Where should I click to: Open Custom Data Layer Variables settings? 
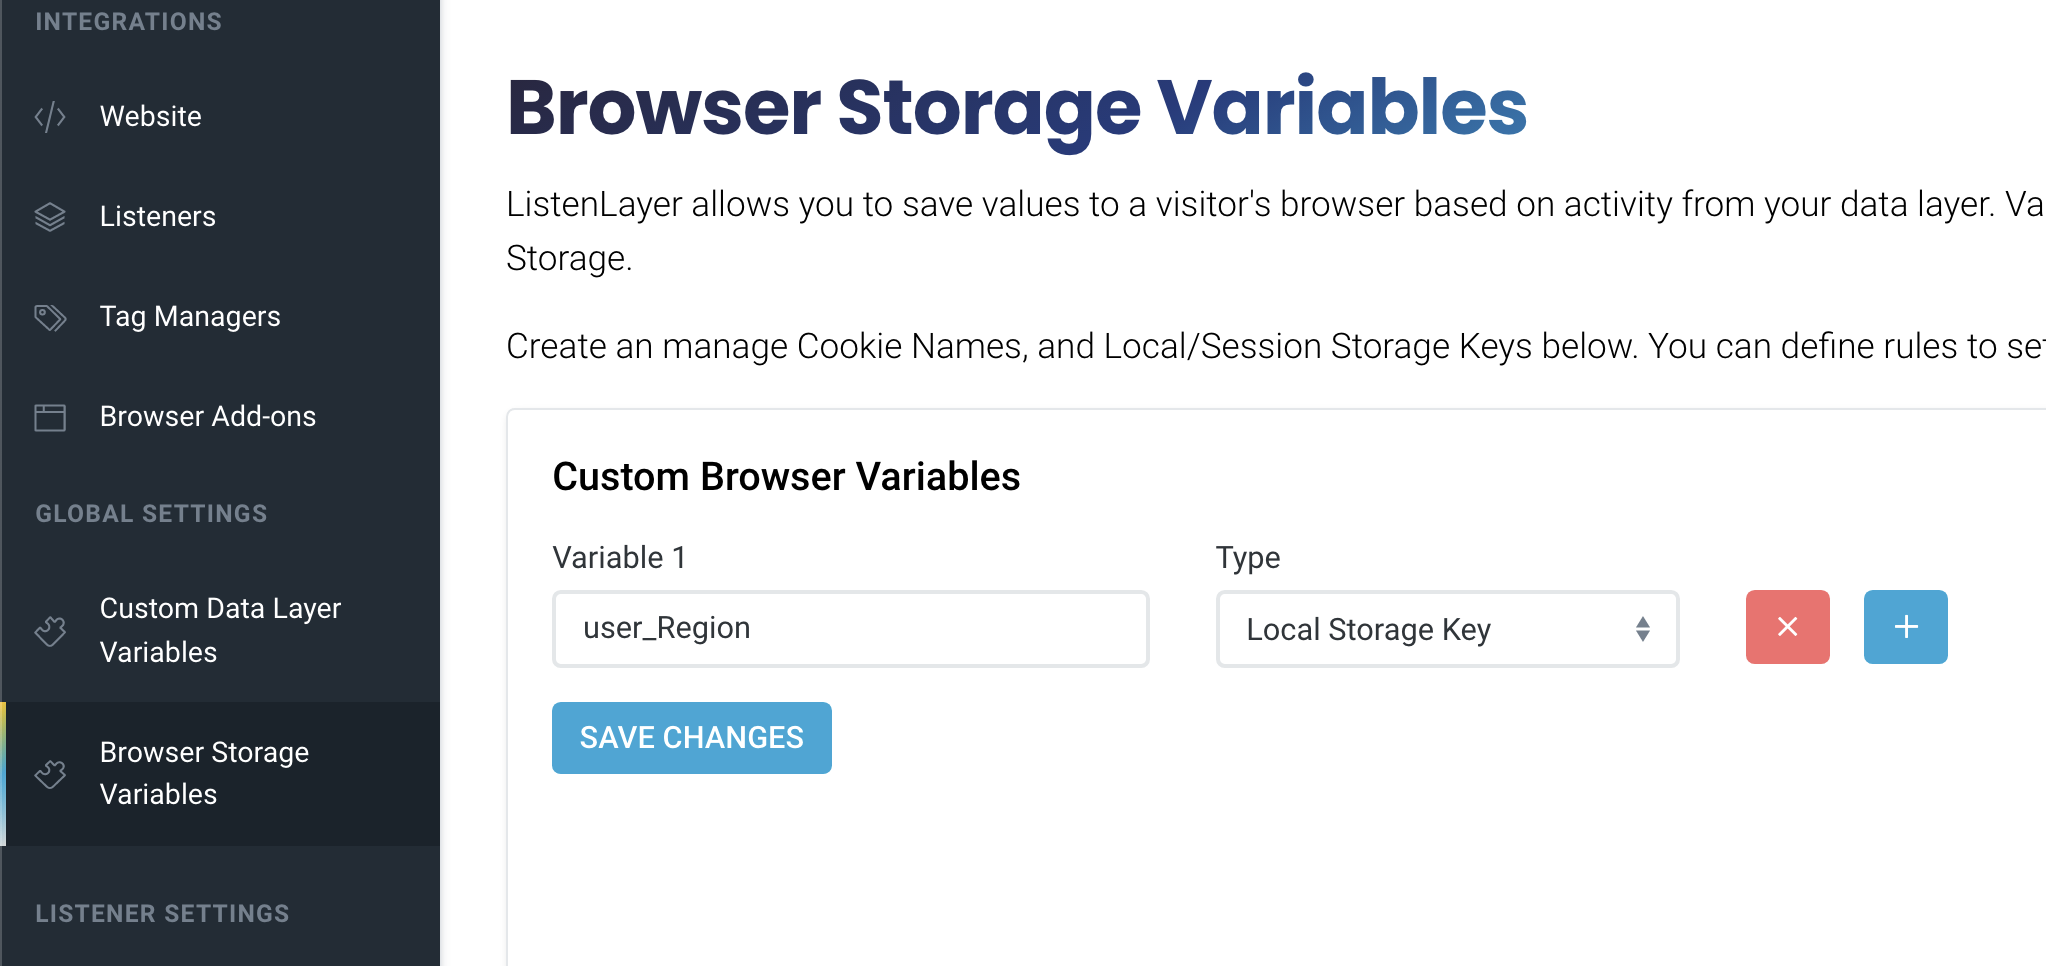pyautogui.click(x=220, y=629)
